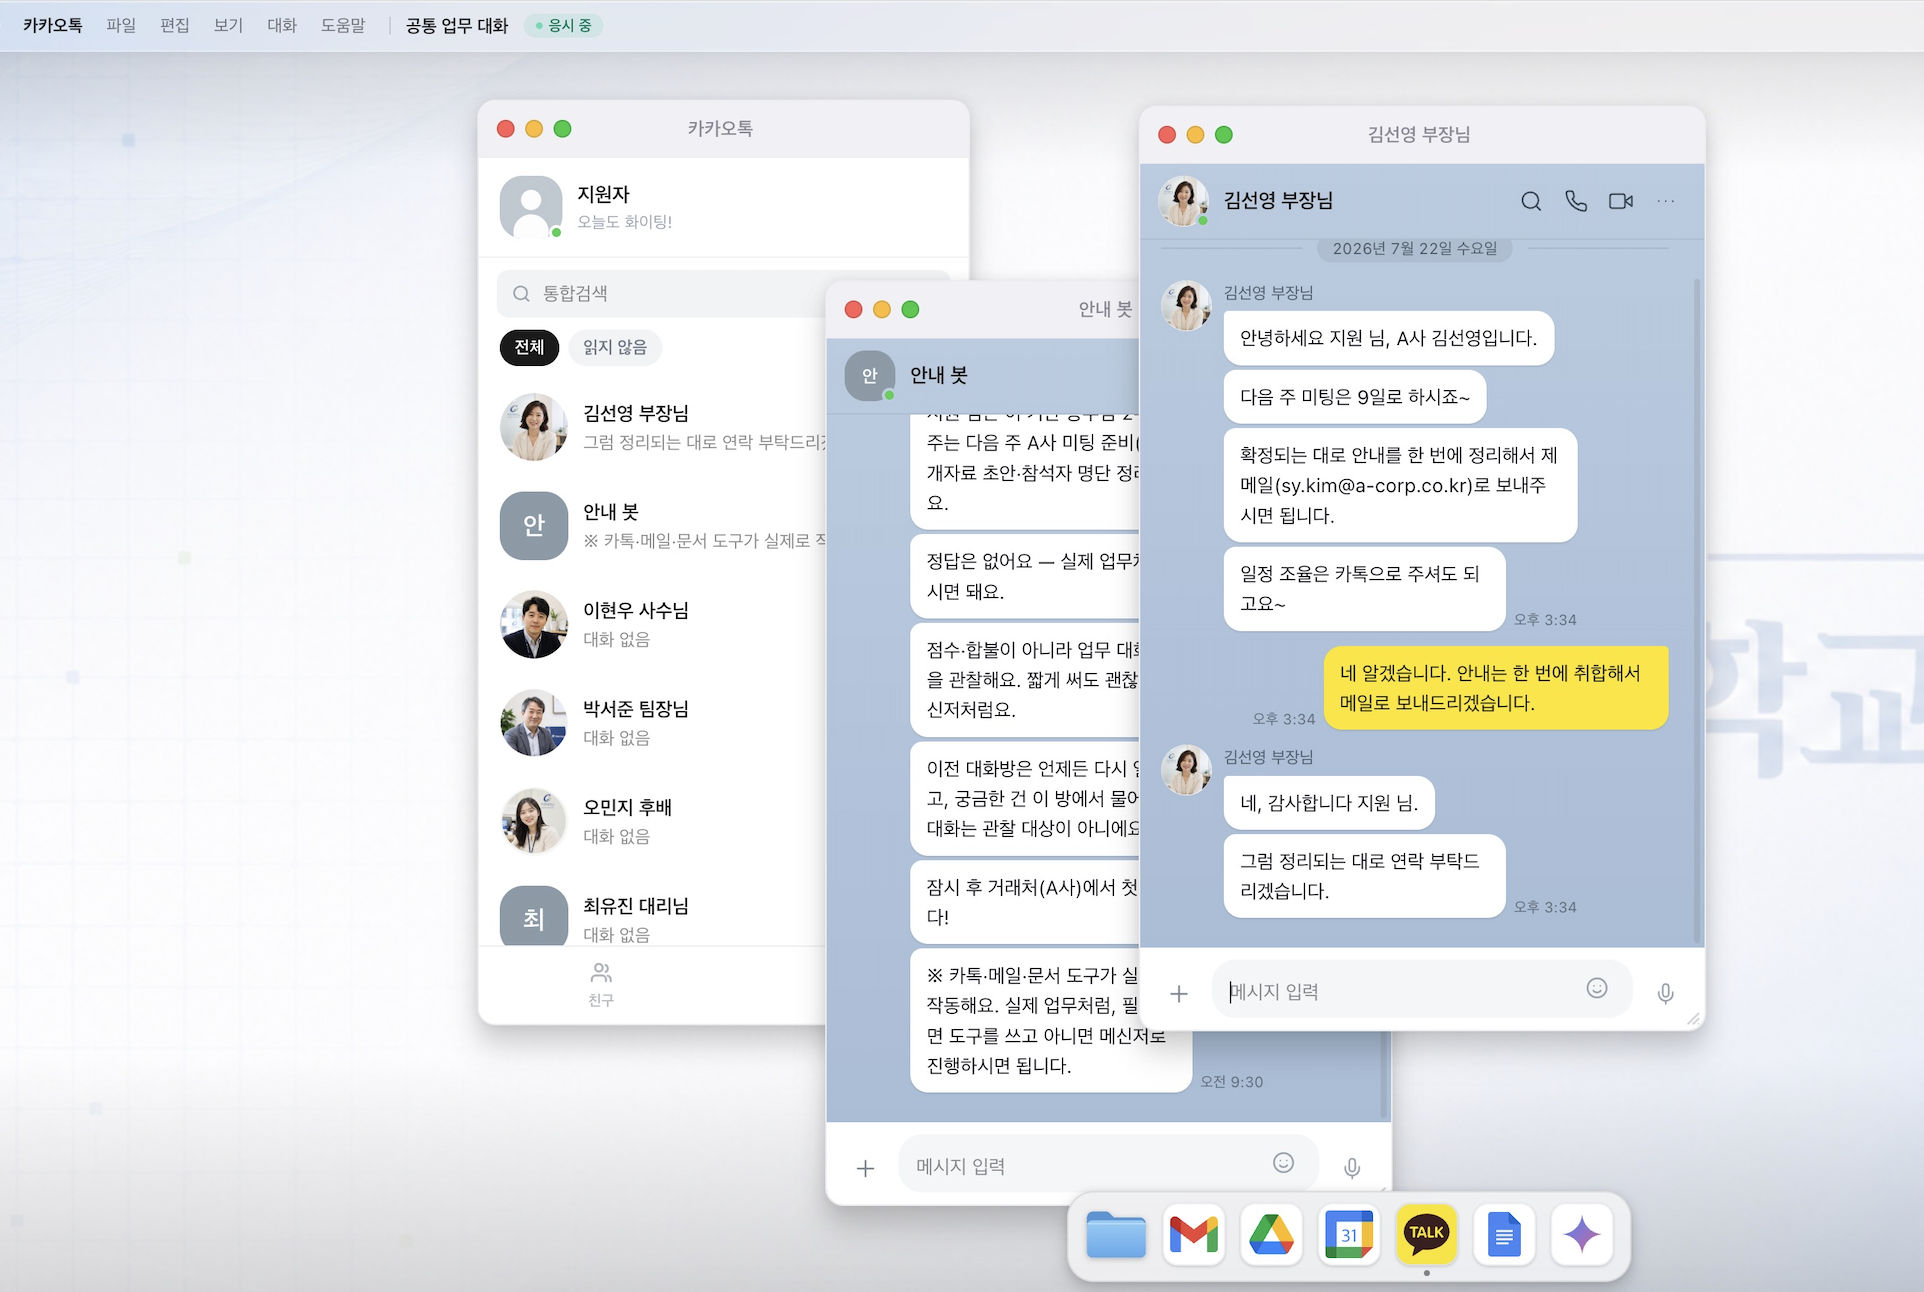Click the plus attach icon in 안내 봇 chat
This screenshot has height=1292, width=1924.
[866, 1168]
